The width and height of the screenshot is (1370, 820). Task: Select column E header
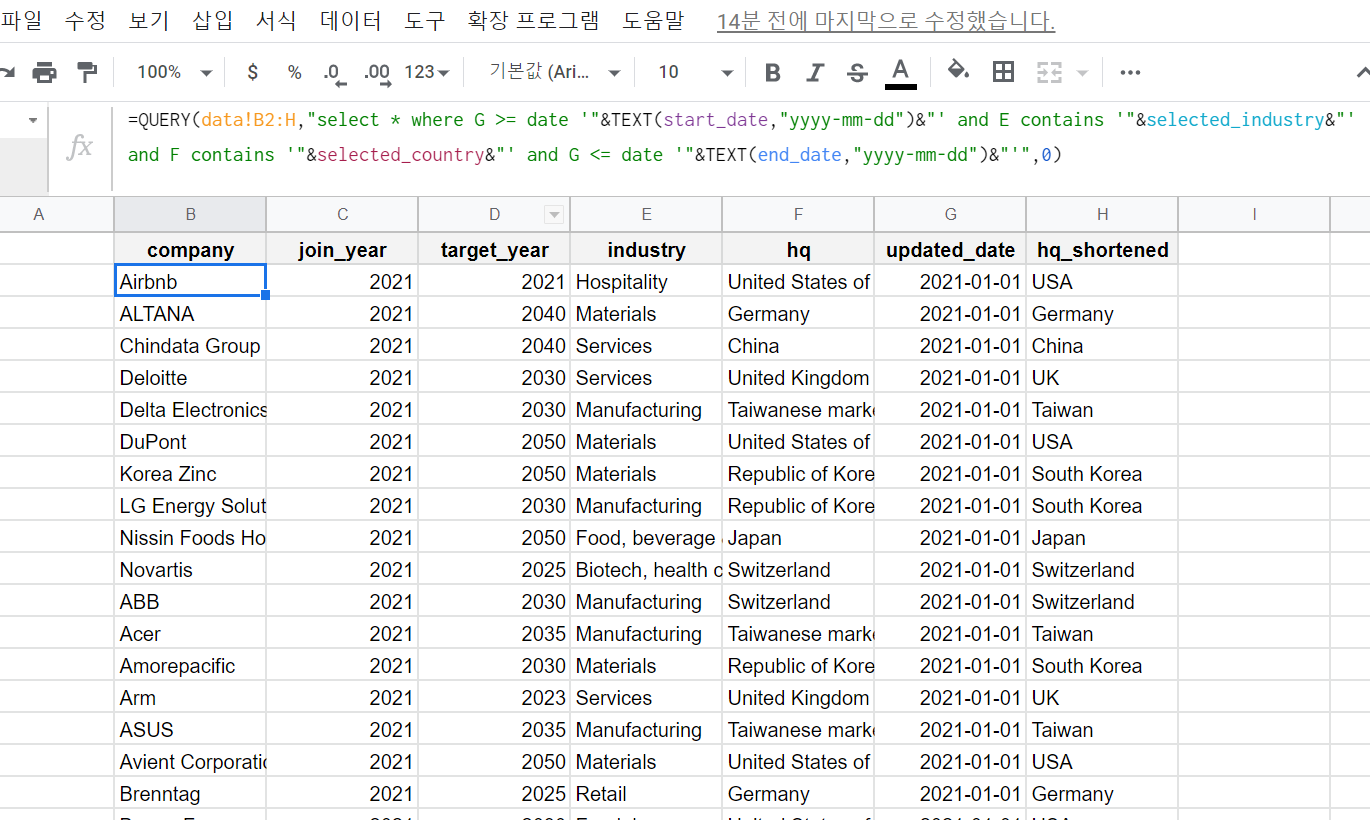[x=646, y=214]
